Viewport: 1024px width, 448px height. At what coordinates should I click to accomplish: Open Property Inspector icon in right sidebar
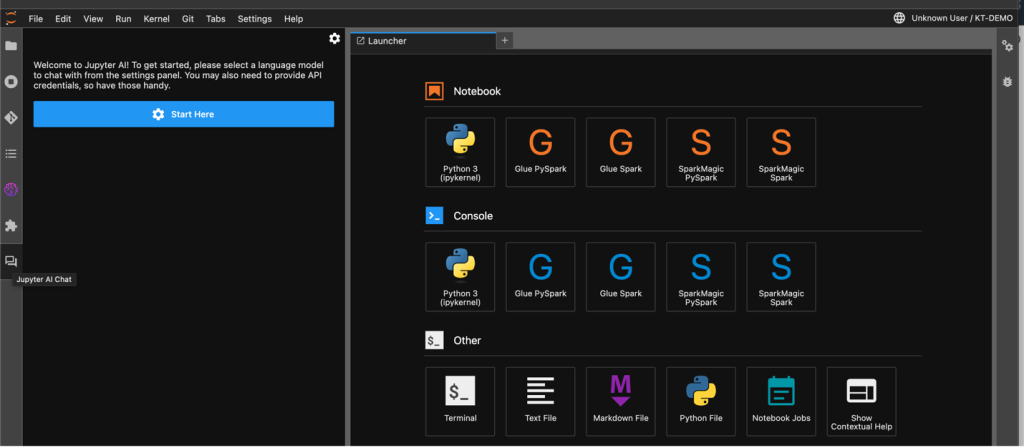pos(1008,45)
